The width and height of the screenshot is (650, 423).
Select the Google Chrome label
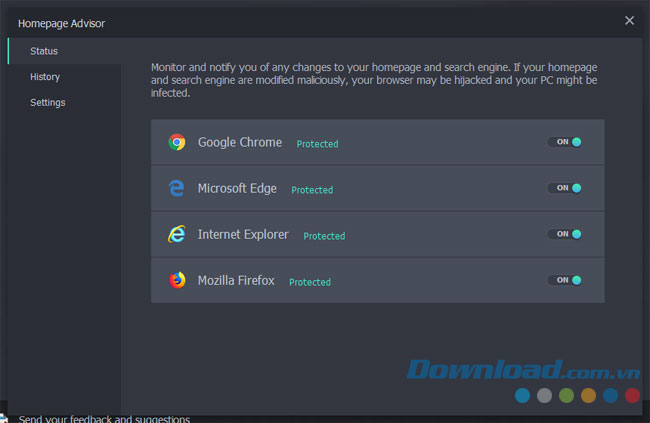tap(240, 142)
